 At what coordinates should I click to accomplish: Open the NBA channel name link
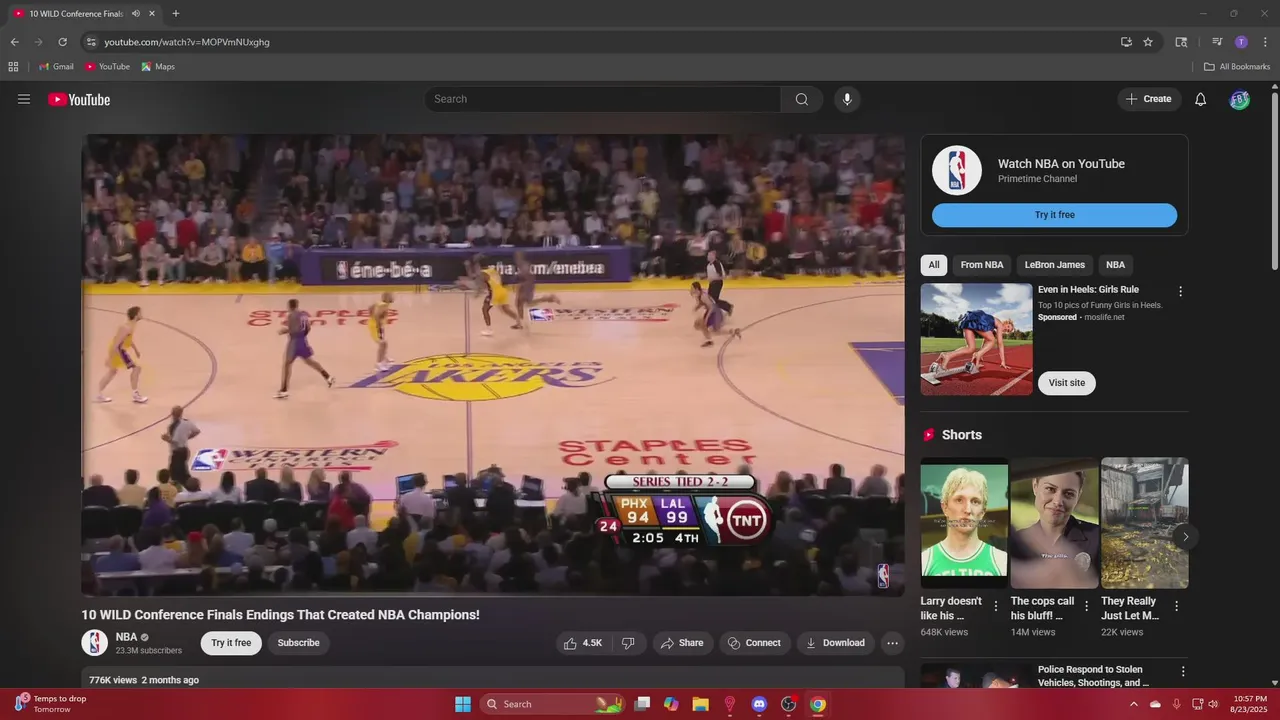(126, 637)
